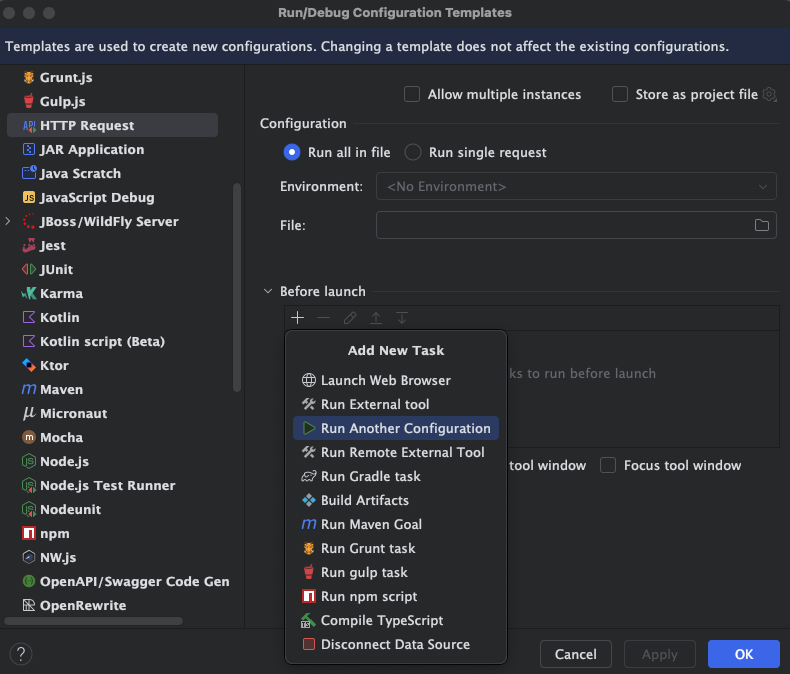Screen dimensions: 790x674
Task: Open help with the question mark button
Action: click(x=21, y=654)
